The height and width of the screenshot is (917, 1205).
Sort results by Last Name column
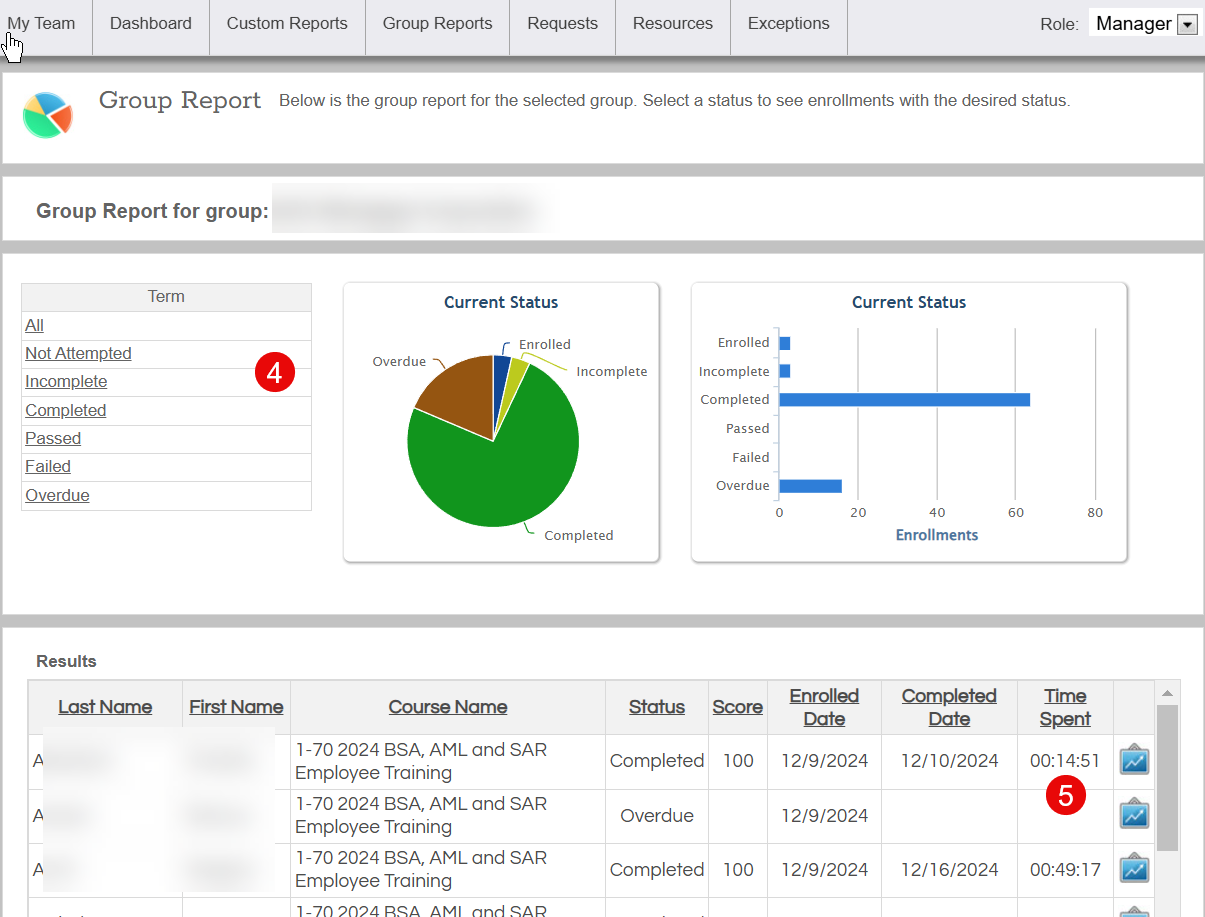tap(105, 707)
